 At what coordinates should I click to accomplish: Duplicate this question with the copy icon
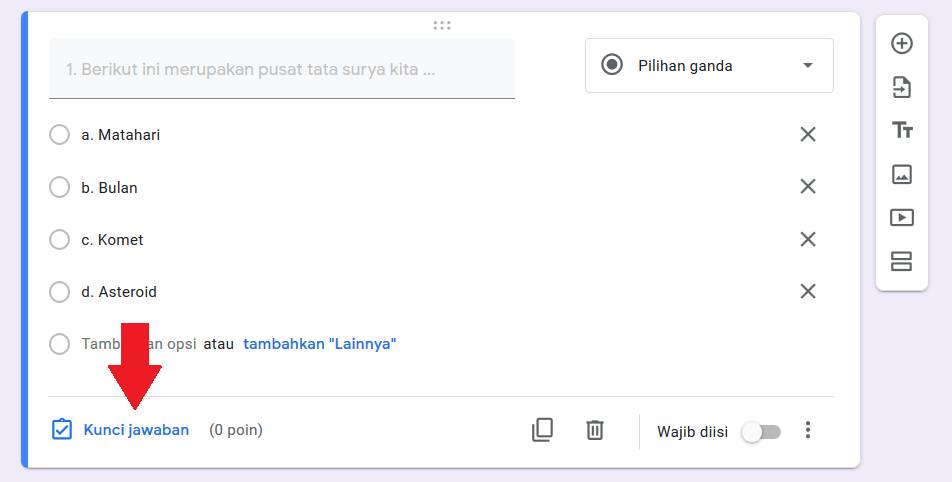click(542, 430)
